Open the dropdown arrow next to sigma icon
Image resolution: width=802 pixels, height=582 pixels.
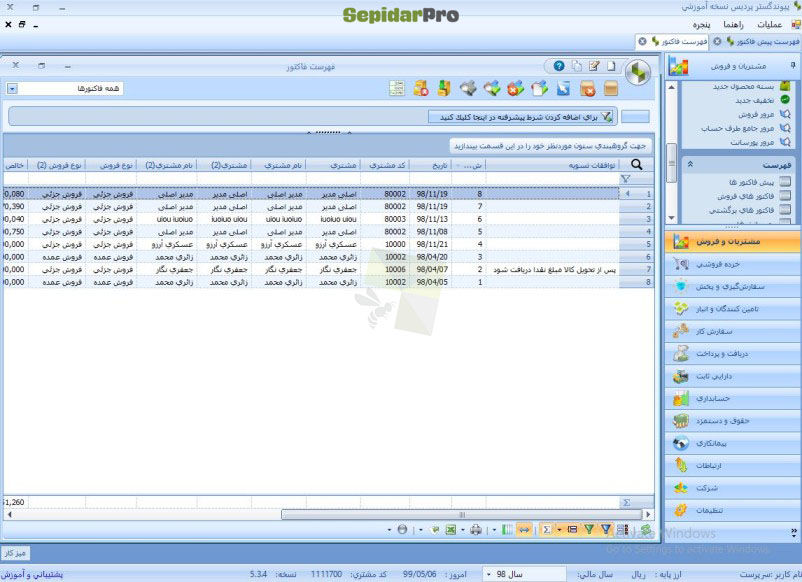(559, 530)
